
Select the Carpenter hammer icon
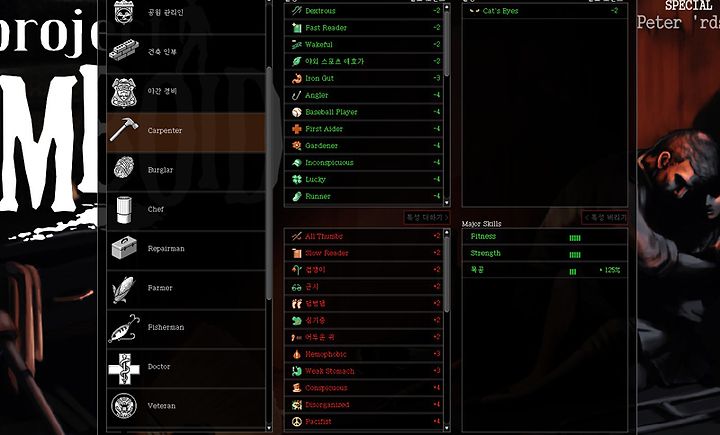[124, 130]
